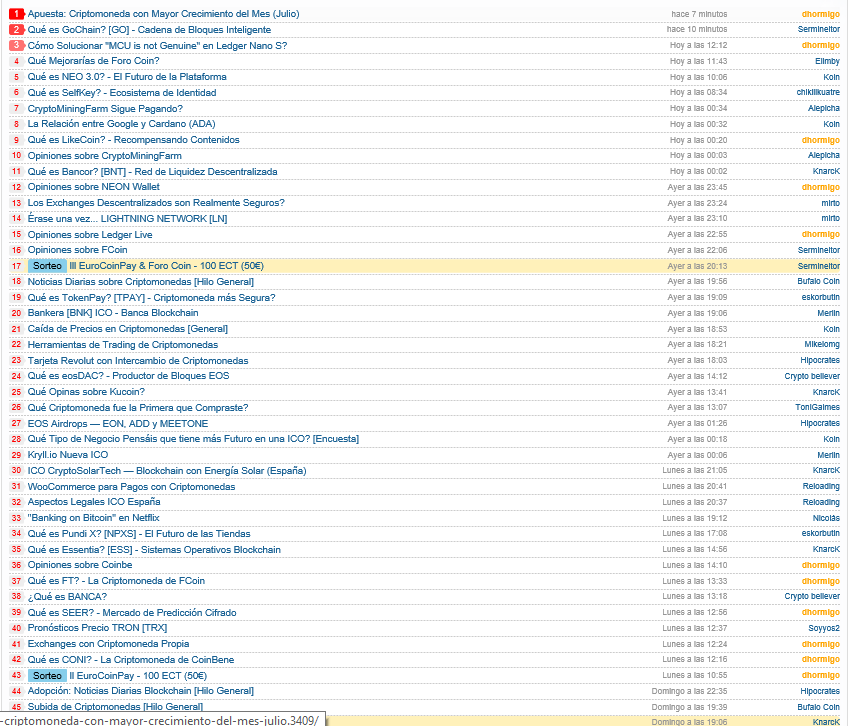
Task: Click the 'hace 10 minutos' timestamp
Action: pos(697,29)
